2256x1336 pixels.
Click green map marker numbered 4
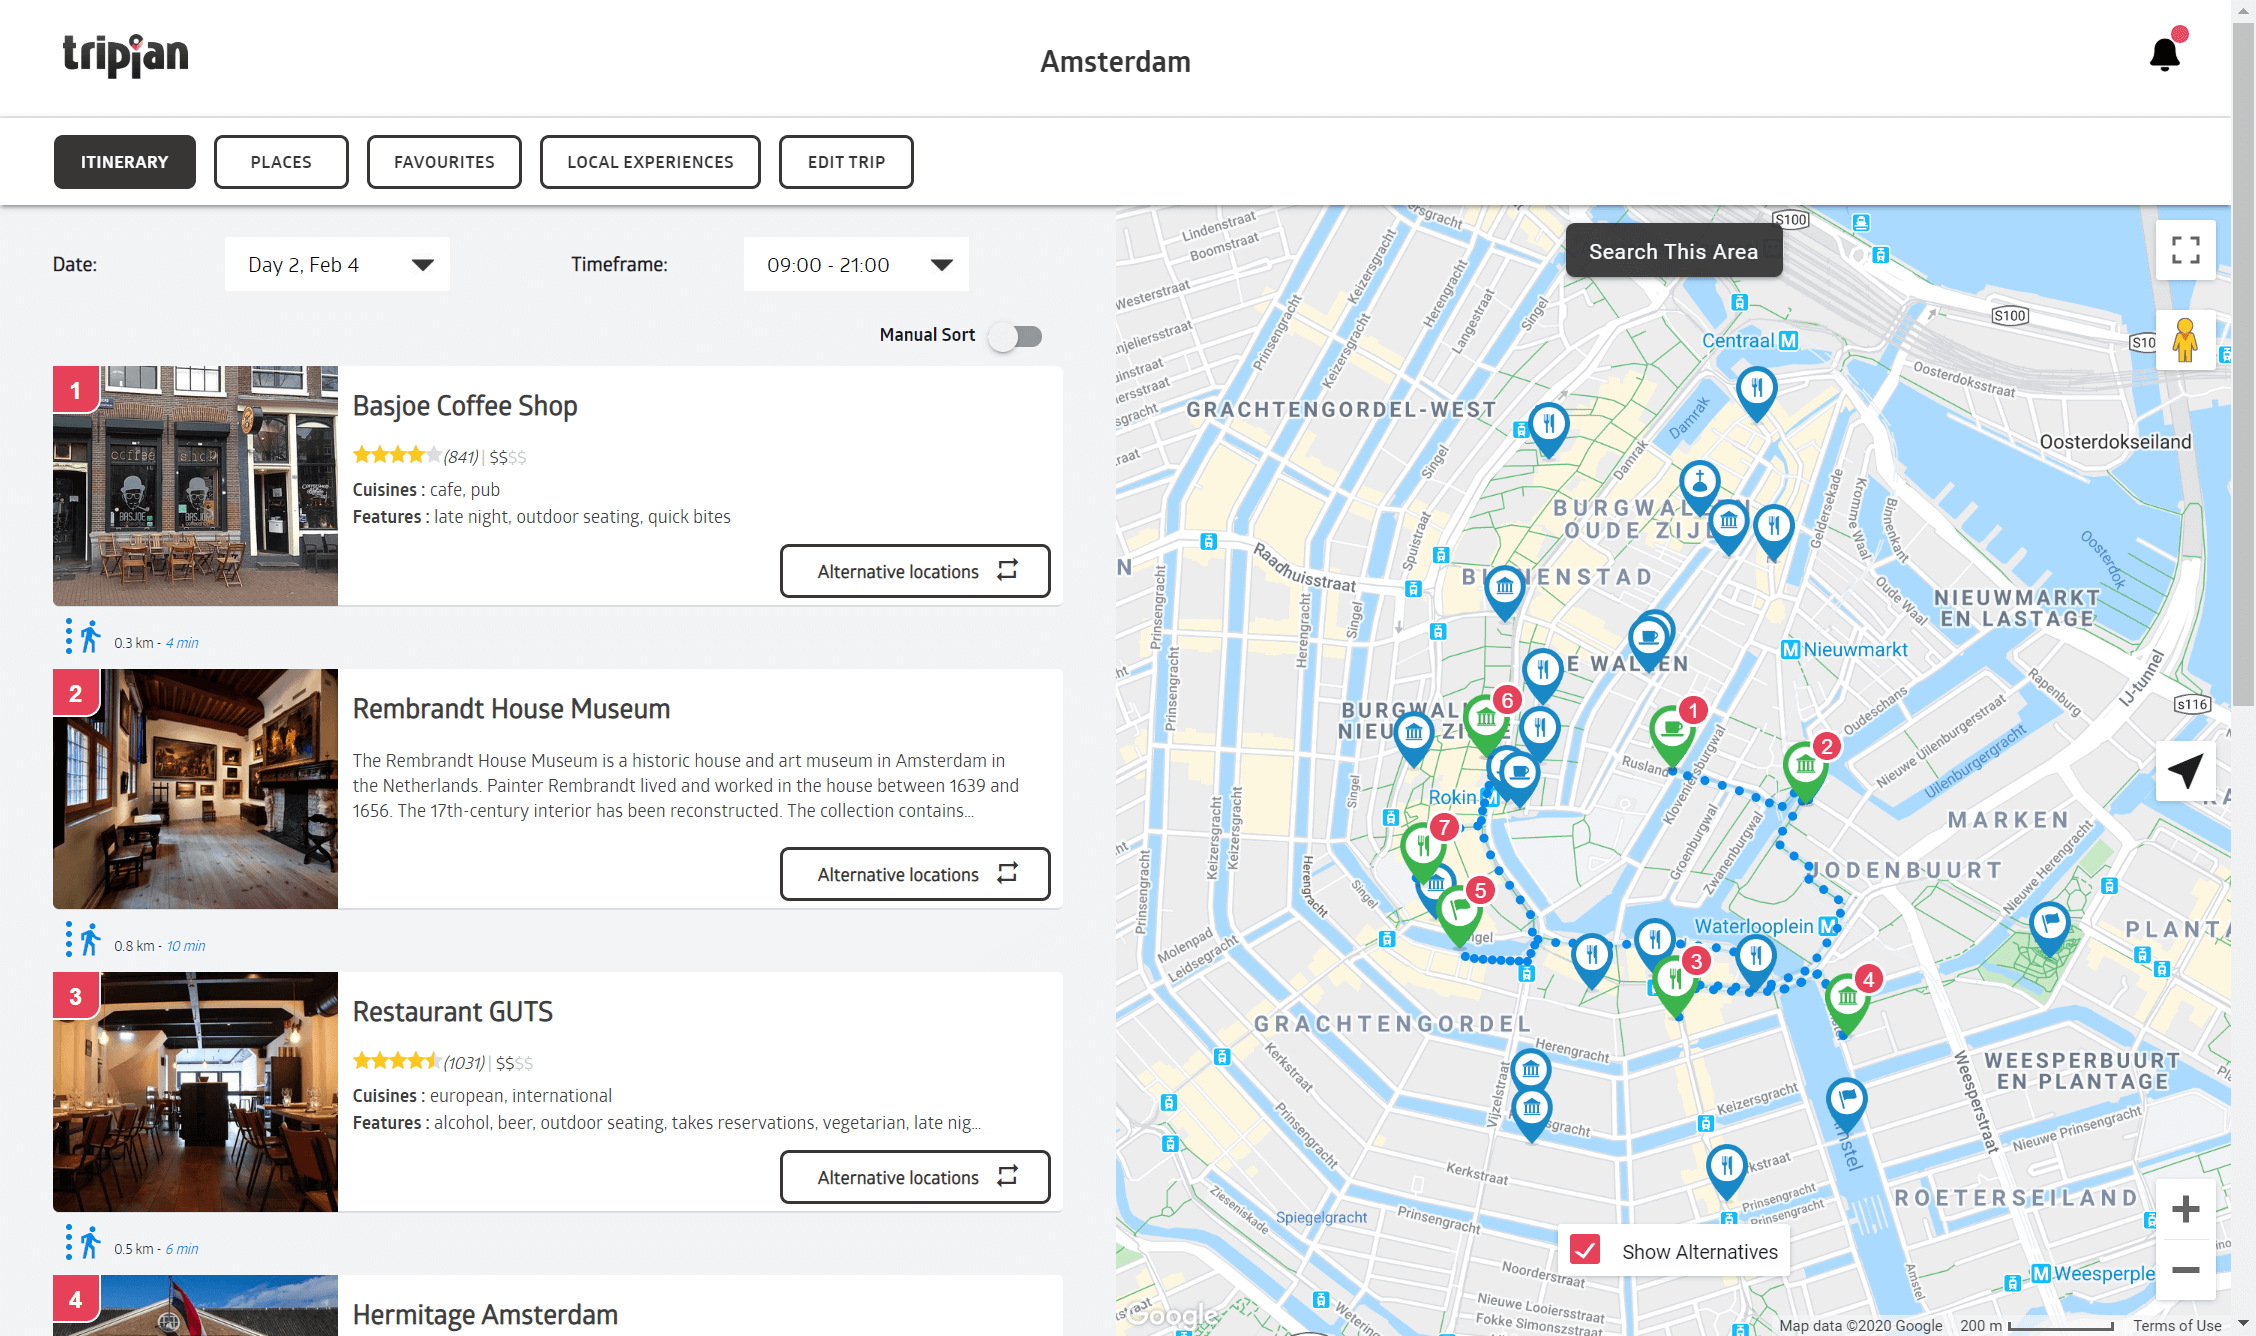(1848, 1001)
